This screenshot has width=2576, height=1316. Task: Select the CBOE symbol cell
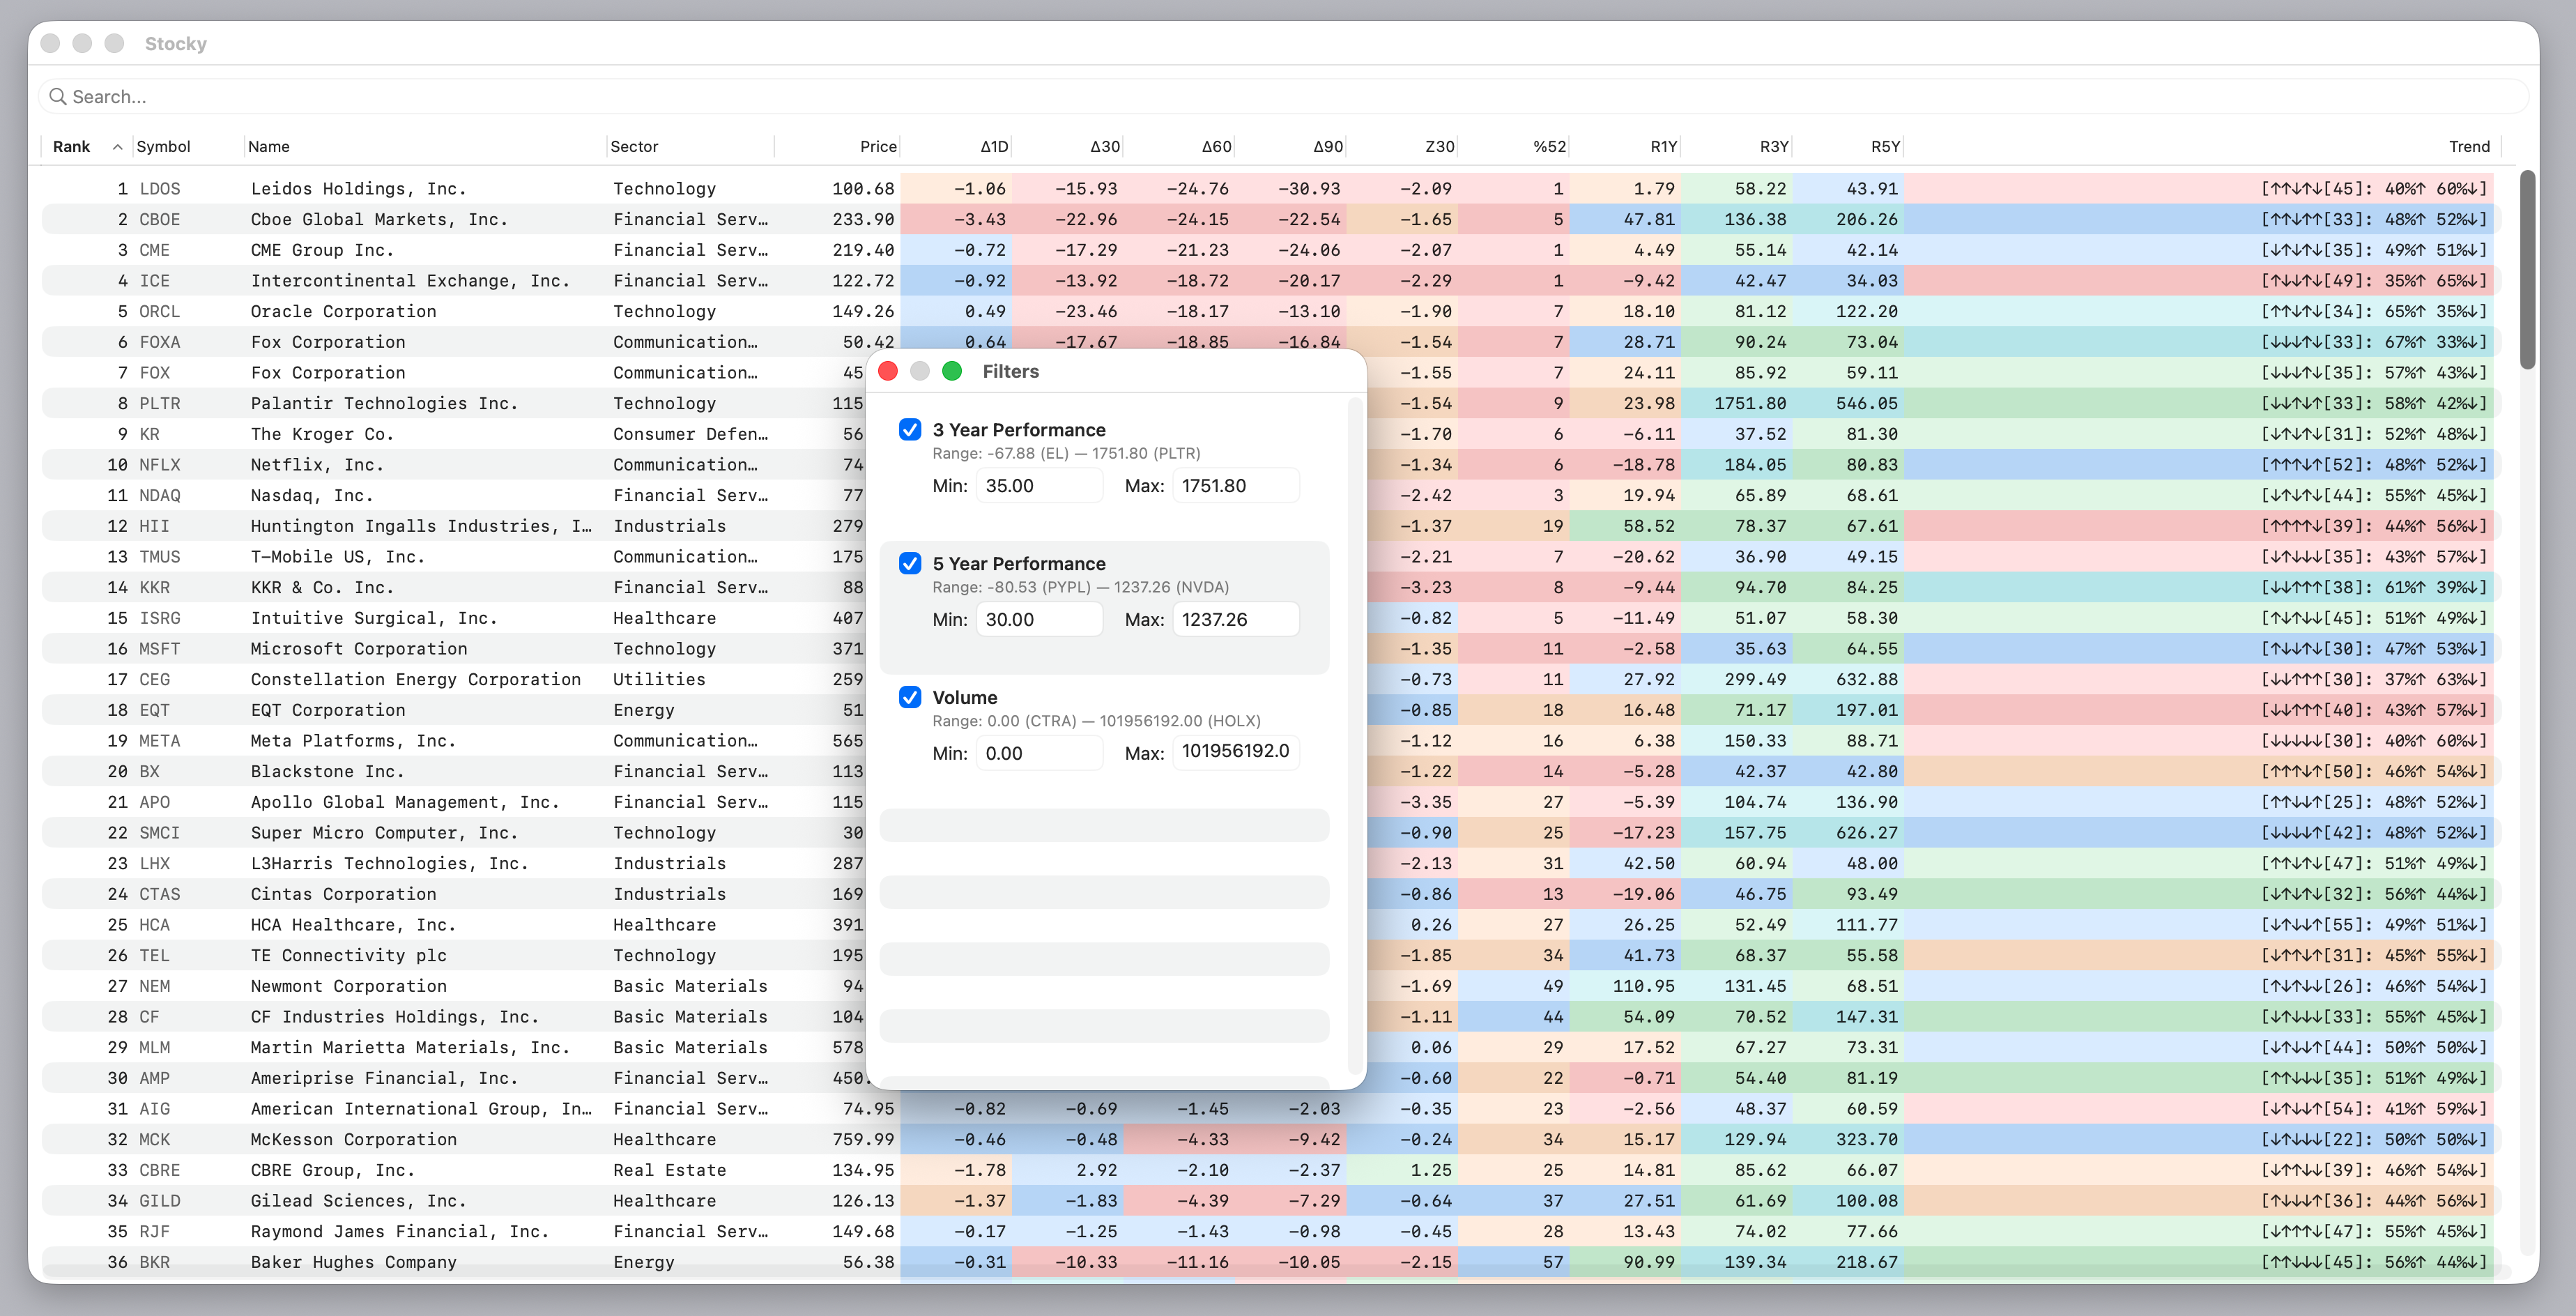click(x=160, y=220)
